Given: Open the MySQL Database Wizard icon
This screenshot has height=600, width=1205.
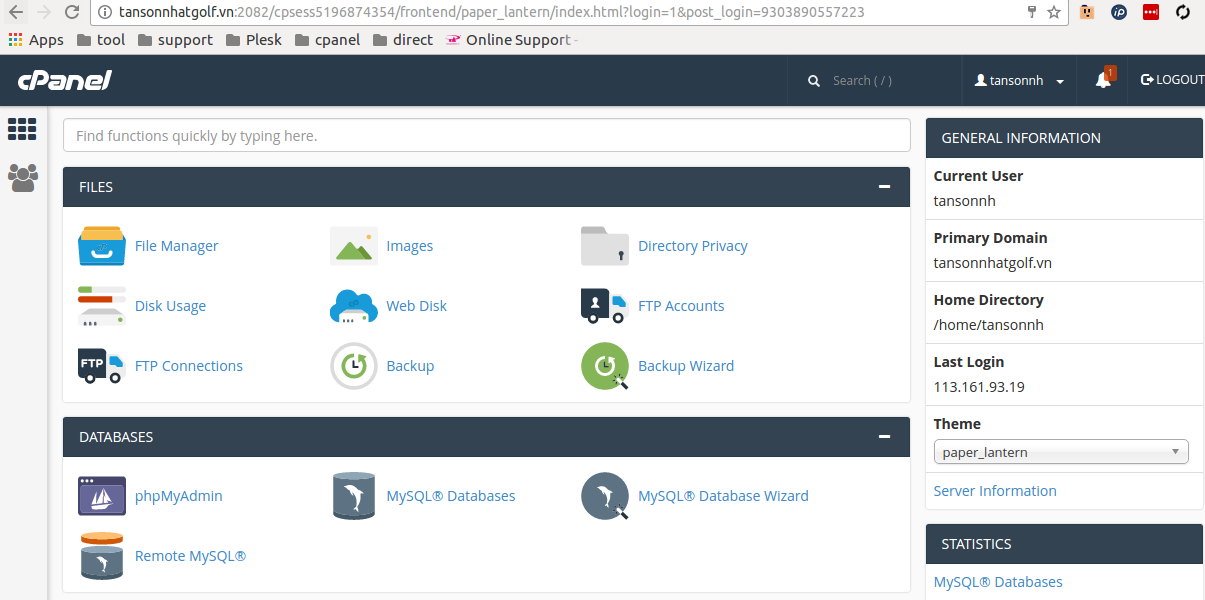Looking at the screenshot, I should click(x=605, y=496).
